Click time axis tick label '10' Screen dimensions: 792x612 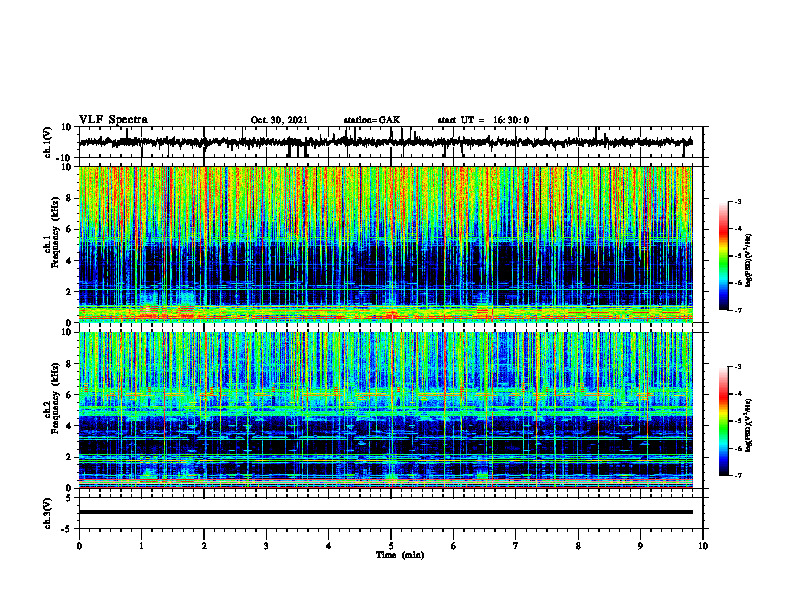703,546
